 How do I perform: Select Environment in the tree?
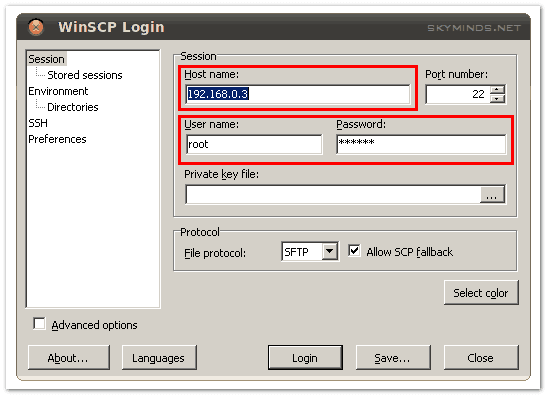tap(58, 91)
